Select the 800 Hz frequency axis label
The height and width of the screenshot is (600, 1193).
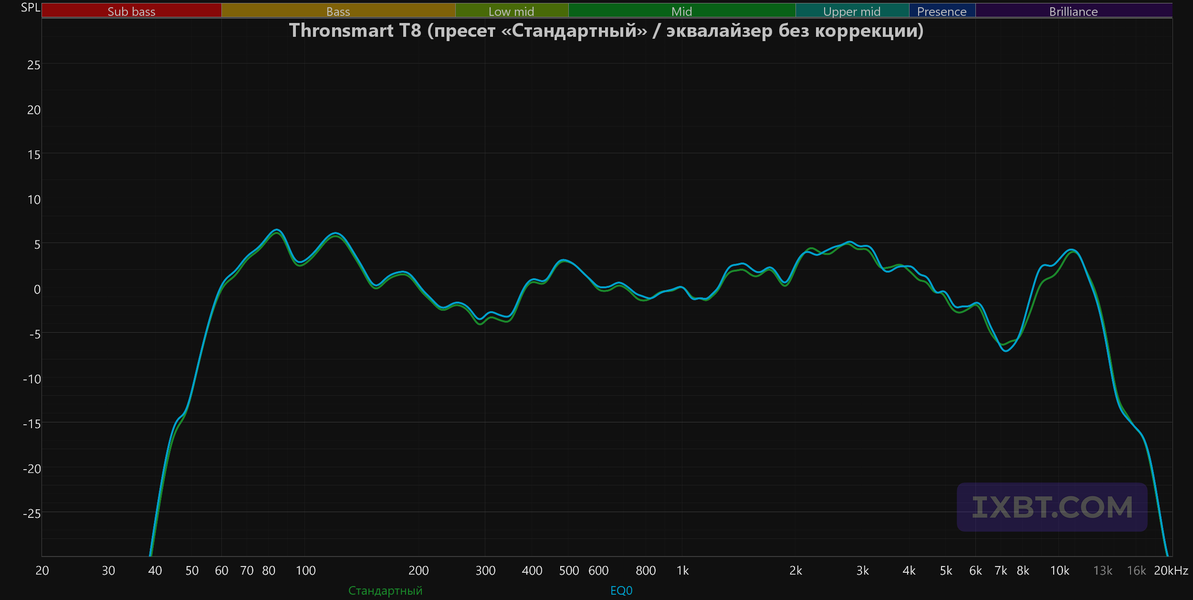click(x=646, y=571)
